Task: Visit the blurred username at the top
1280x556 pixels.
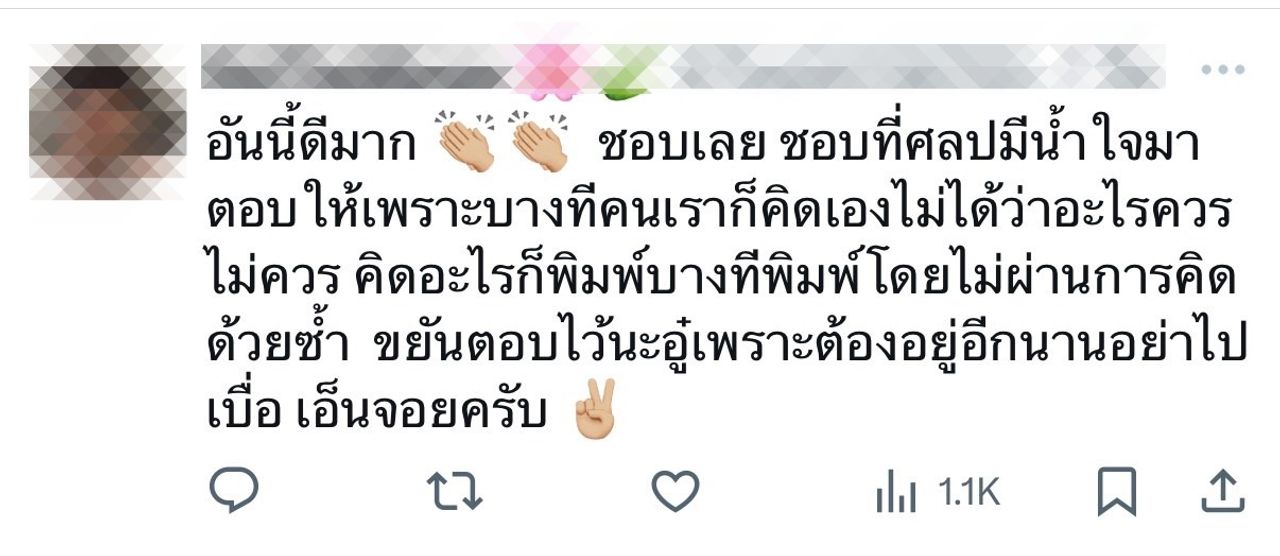Action: [683, 67]
